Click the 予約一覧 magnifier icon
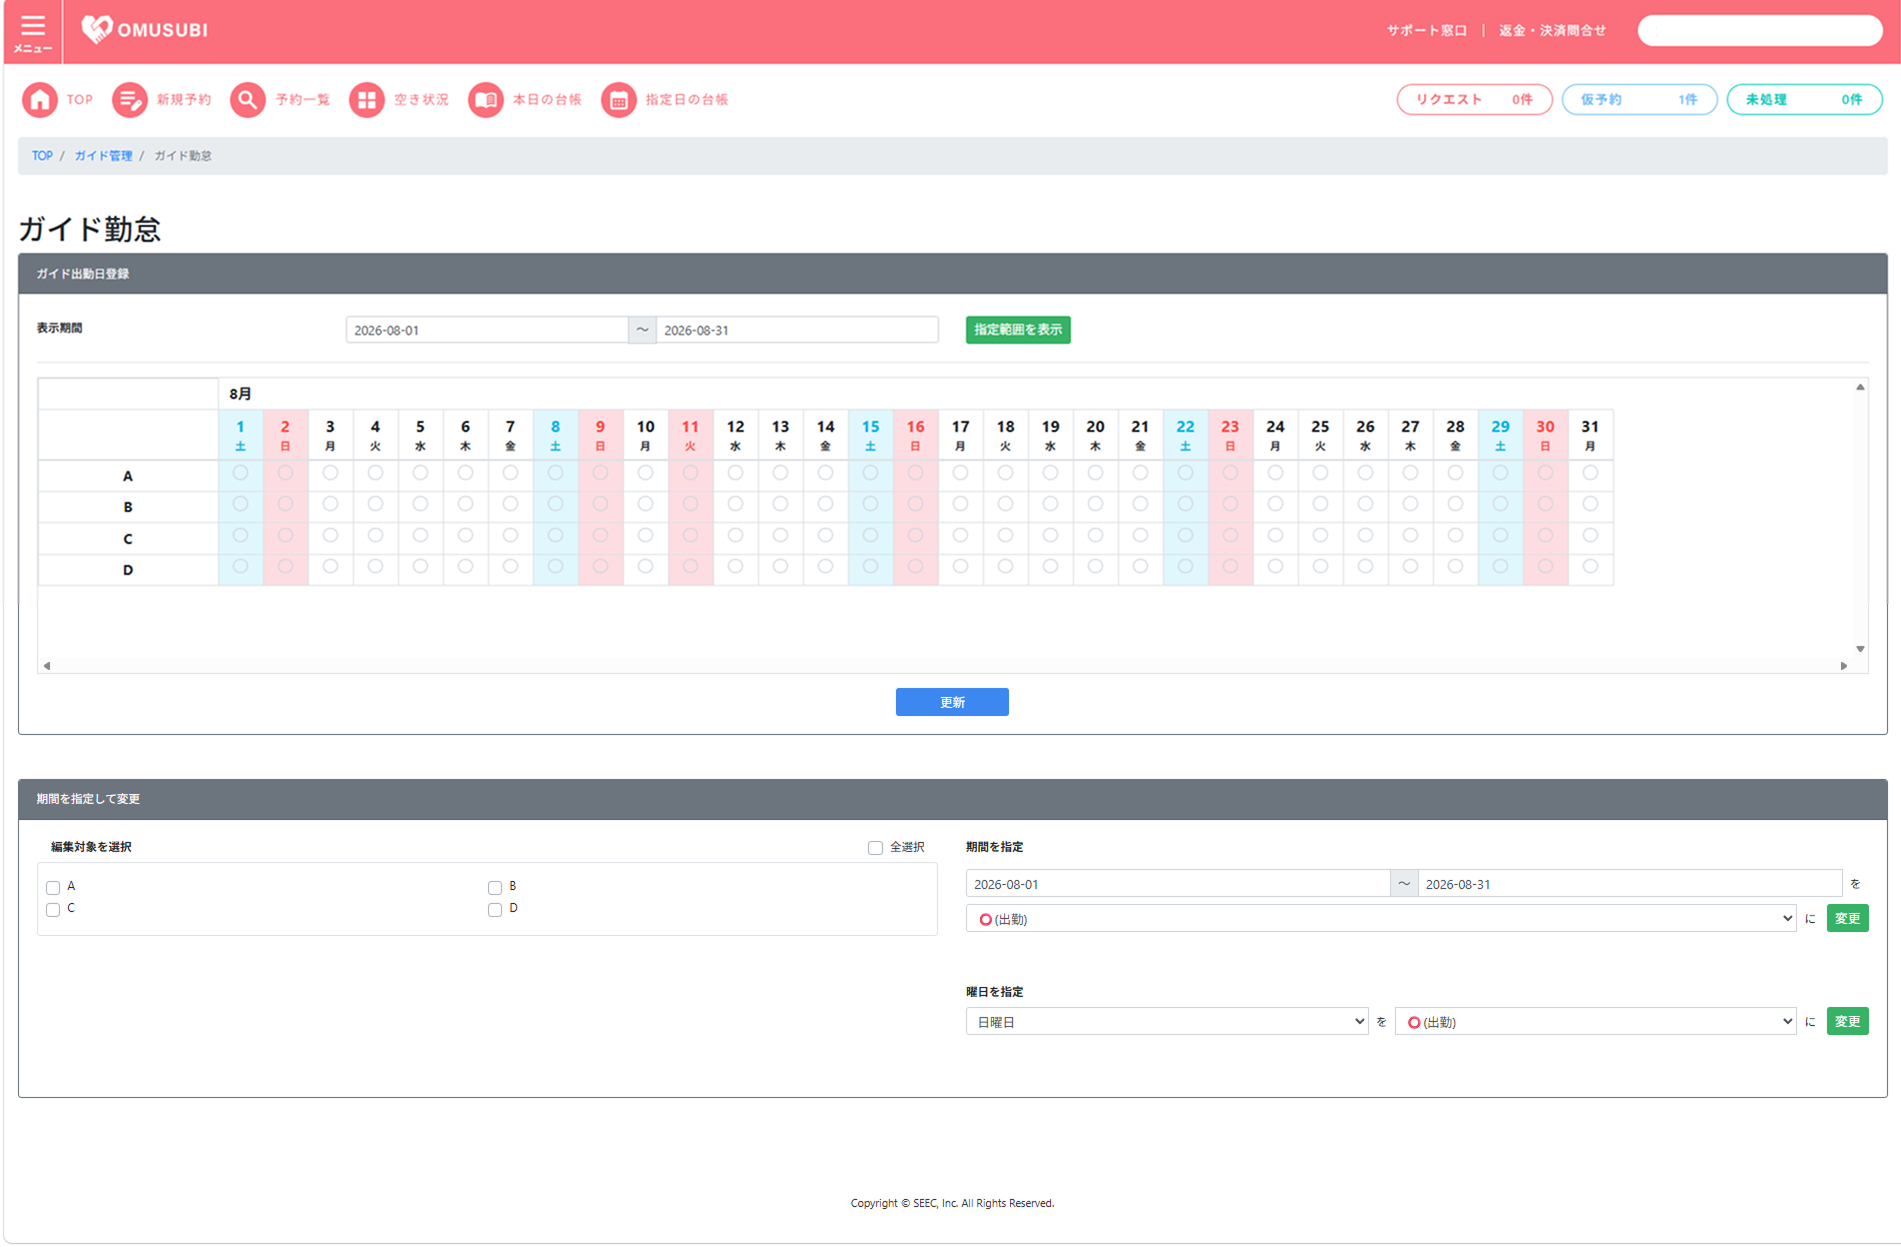The image size is (1901, 1247). pos(248,100)
